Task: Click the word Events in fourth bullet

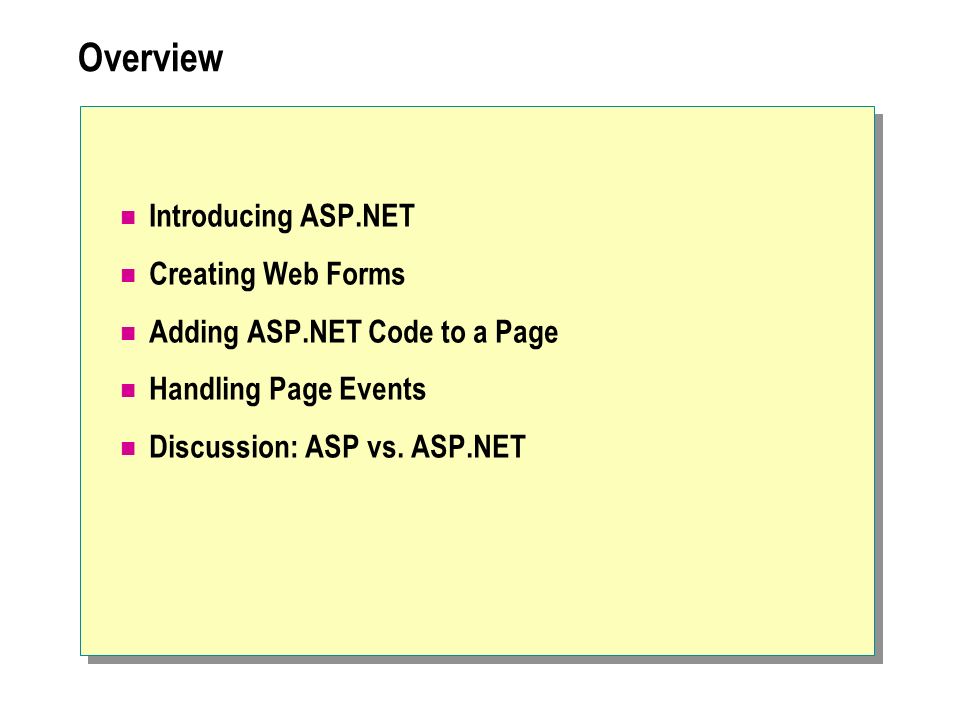Action: (x=383, y=389)
